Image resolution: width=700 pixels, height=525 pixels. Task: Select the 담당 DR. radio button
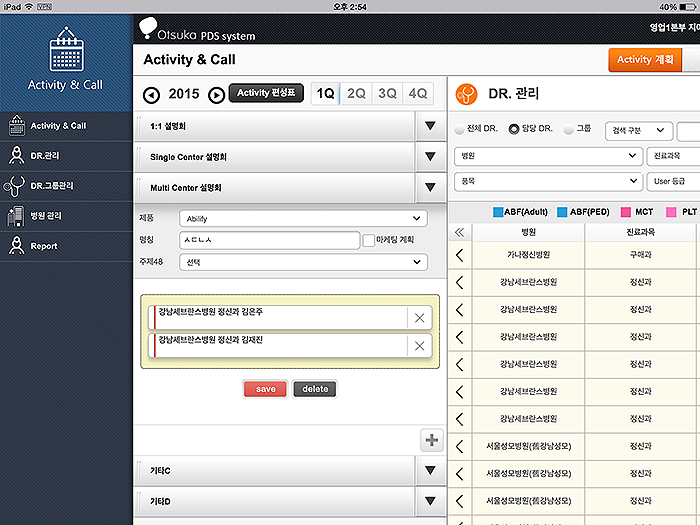[514, 129]
